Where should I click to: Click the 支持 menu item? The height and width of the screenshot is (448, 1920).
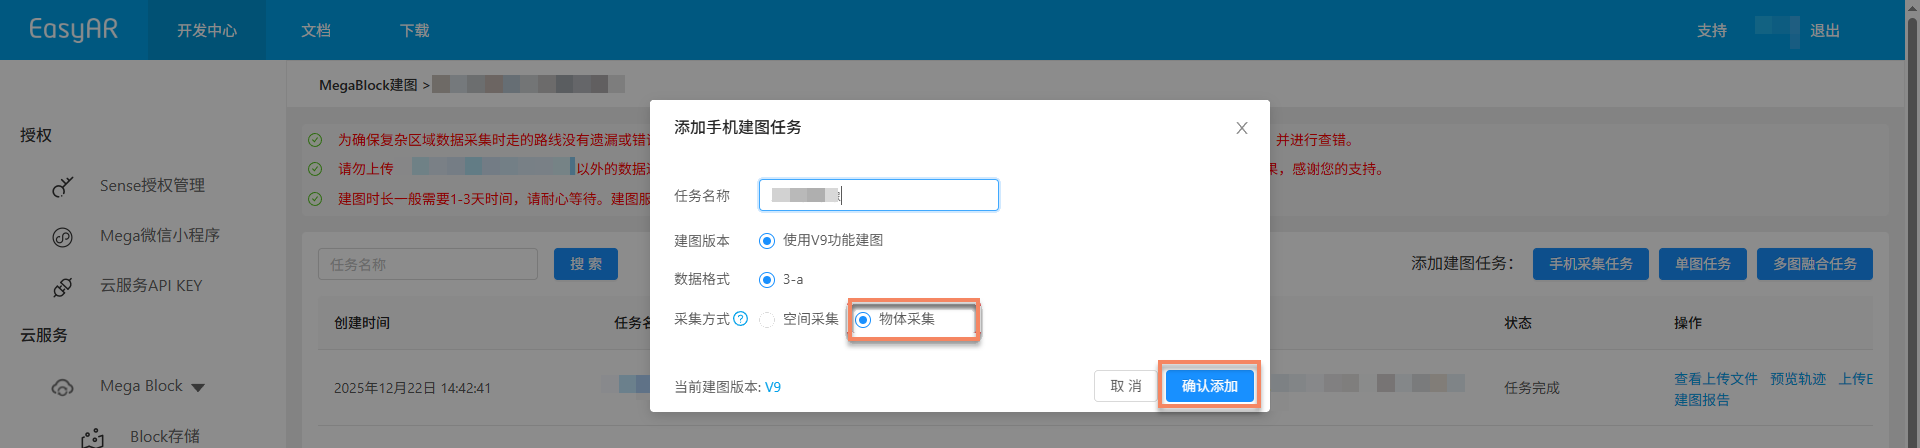[1711, 30]
